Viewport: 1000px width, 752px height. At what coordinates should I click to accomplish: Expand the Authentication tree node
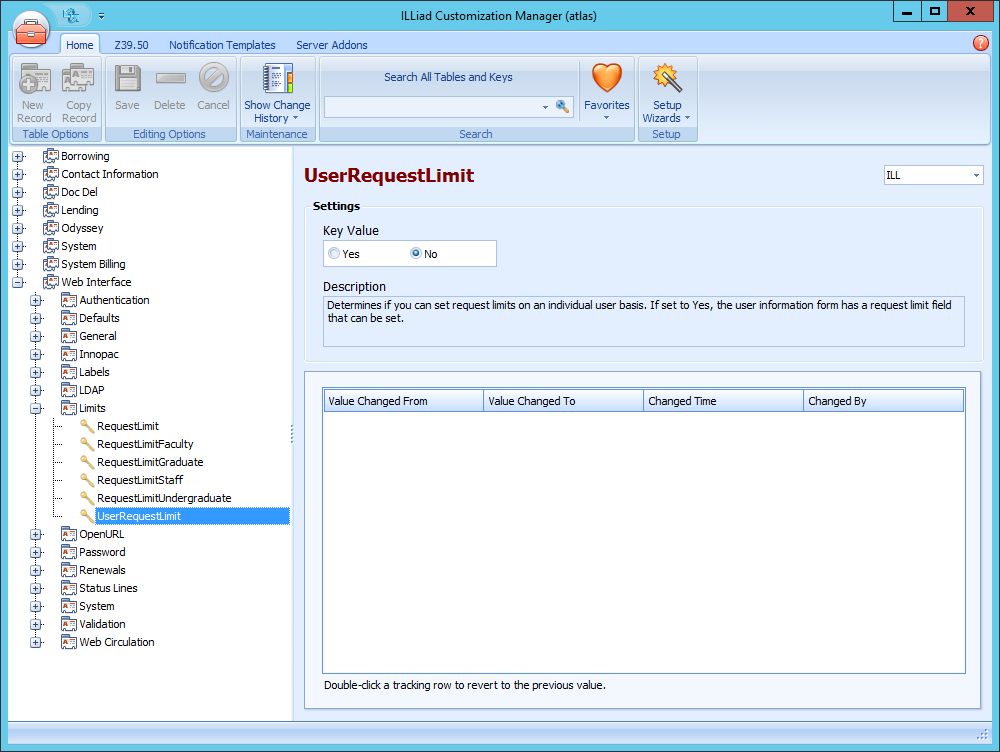click(36, 300)
